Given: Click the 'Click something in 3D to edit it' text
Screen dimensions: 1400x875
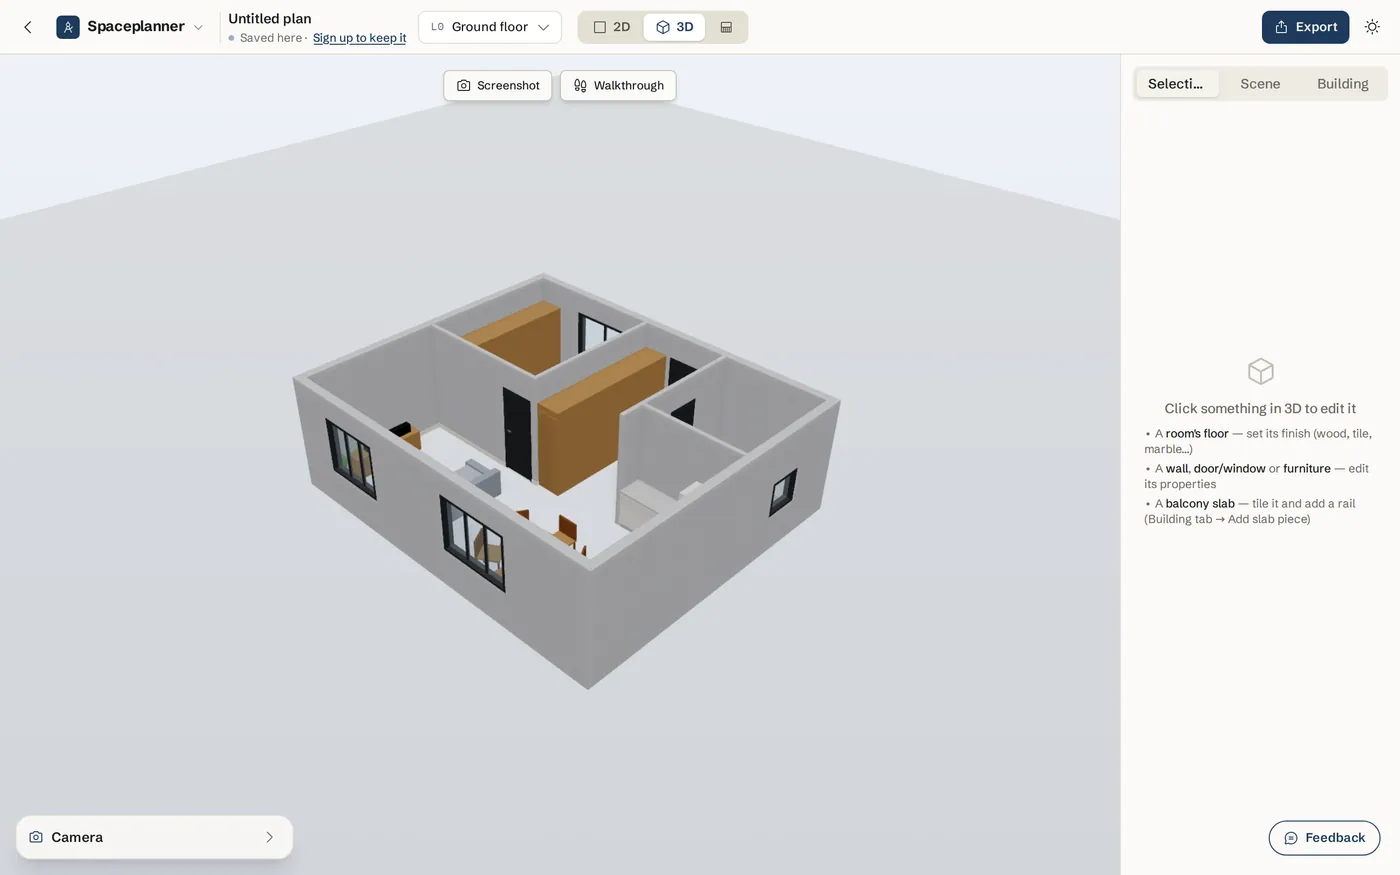Looking at the screenshot, I should tap(1260, 408).
